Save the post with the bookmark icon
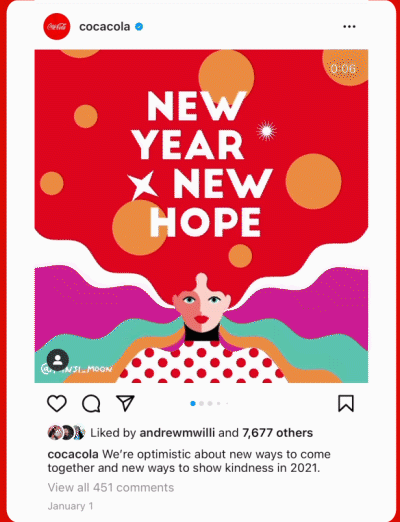 point(346,403)
